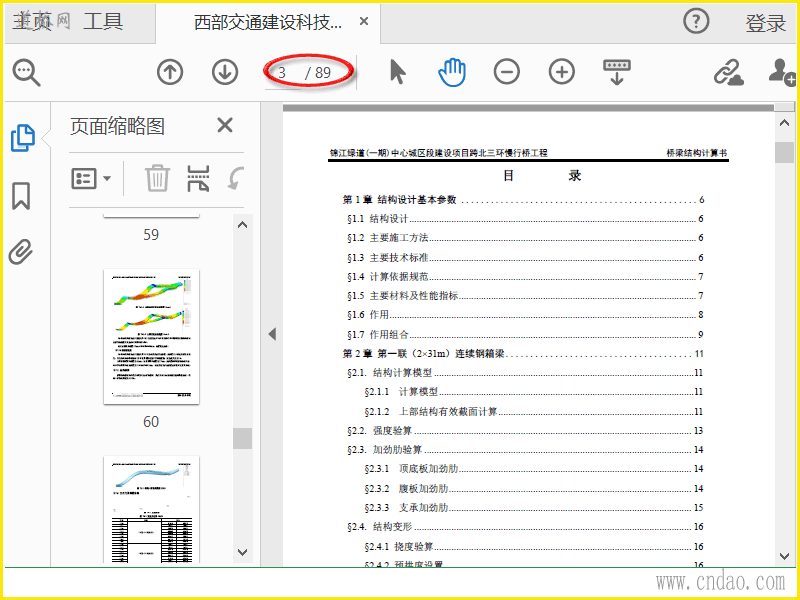Click TOC entry §1.5 主要材料及性能指标

pos(525,295)
